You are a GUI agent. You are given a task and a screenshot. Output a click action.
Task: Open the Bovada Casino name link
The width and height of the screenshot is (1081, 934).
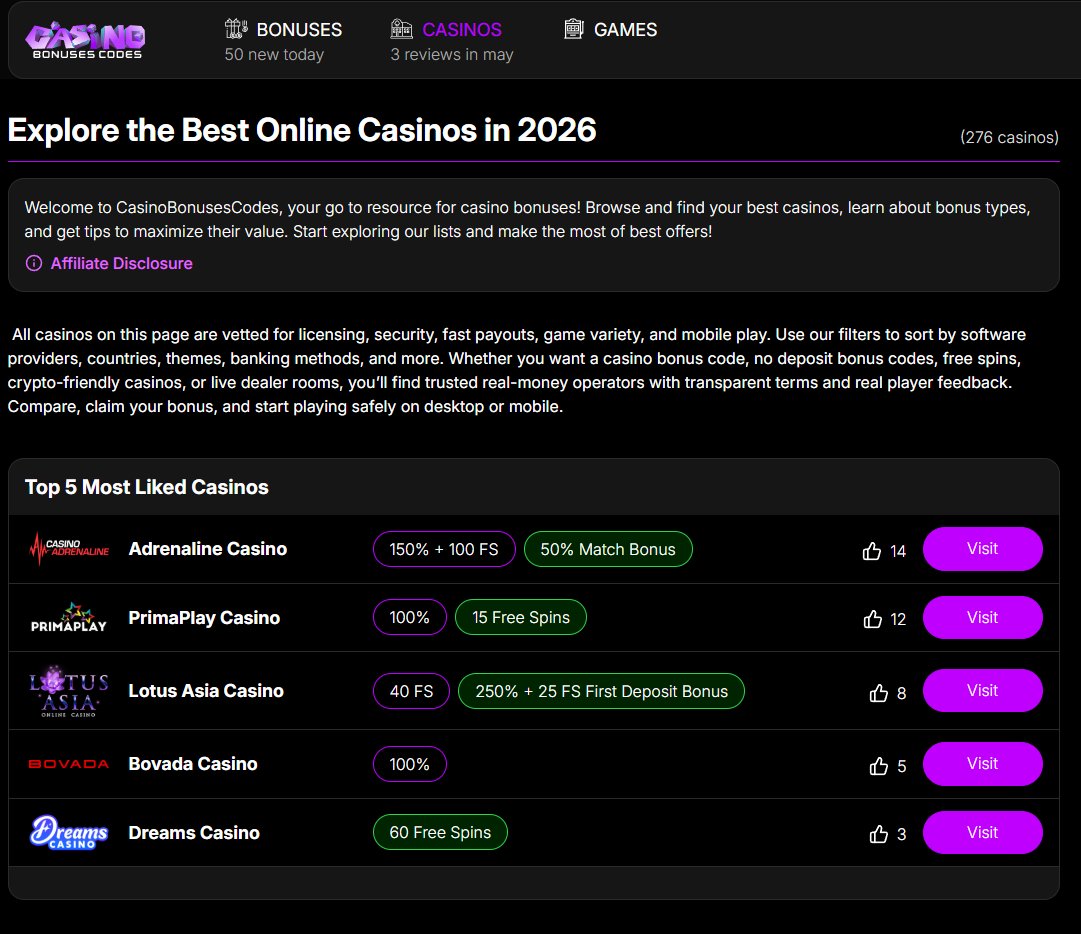193,764
